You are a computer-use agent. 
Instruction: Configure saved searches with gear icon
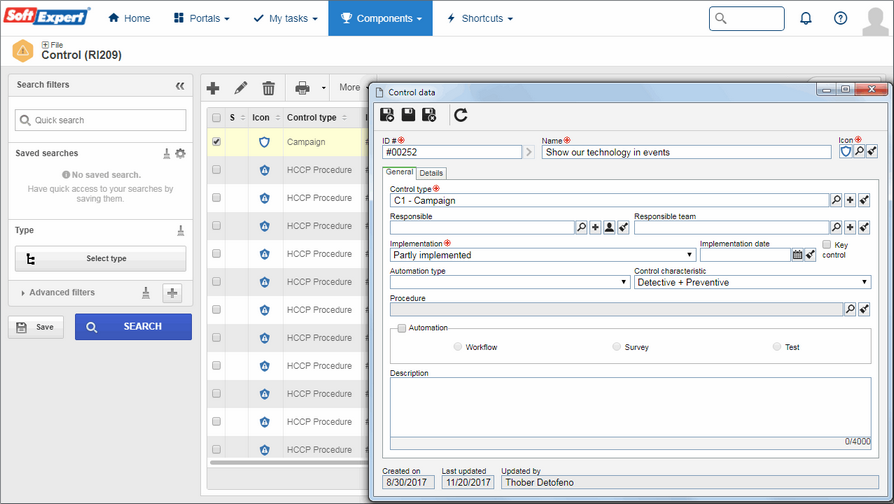(x=180, y=153)
